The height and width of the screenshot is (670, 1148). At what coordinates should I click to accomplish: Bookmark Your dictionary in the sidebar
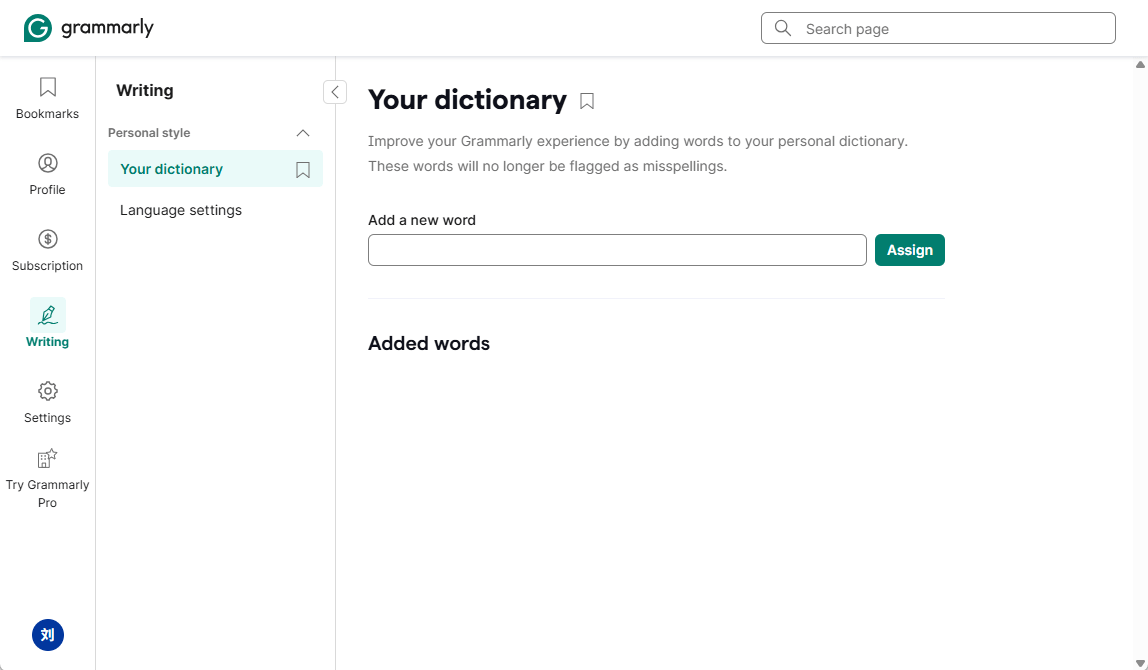tap(303, 170)
